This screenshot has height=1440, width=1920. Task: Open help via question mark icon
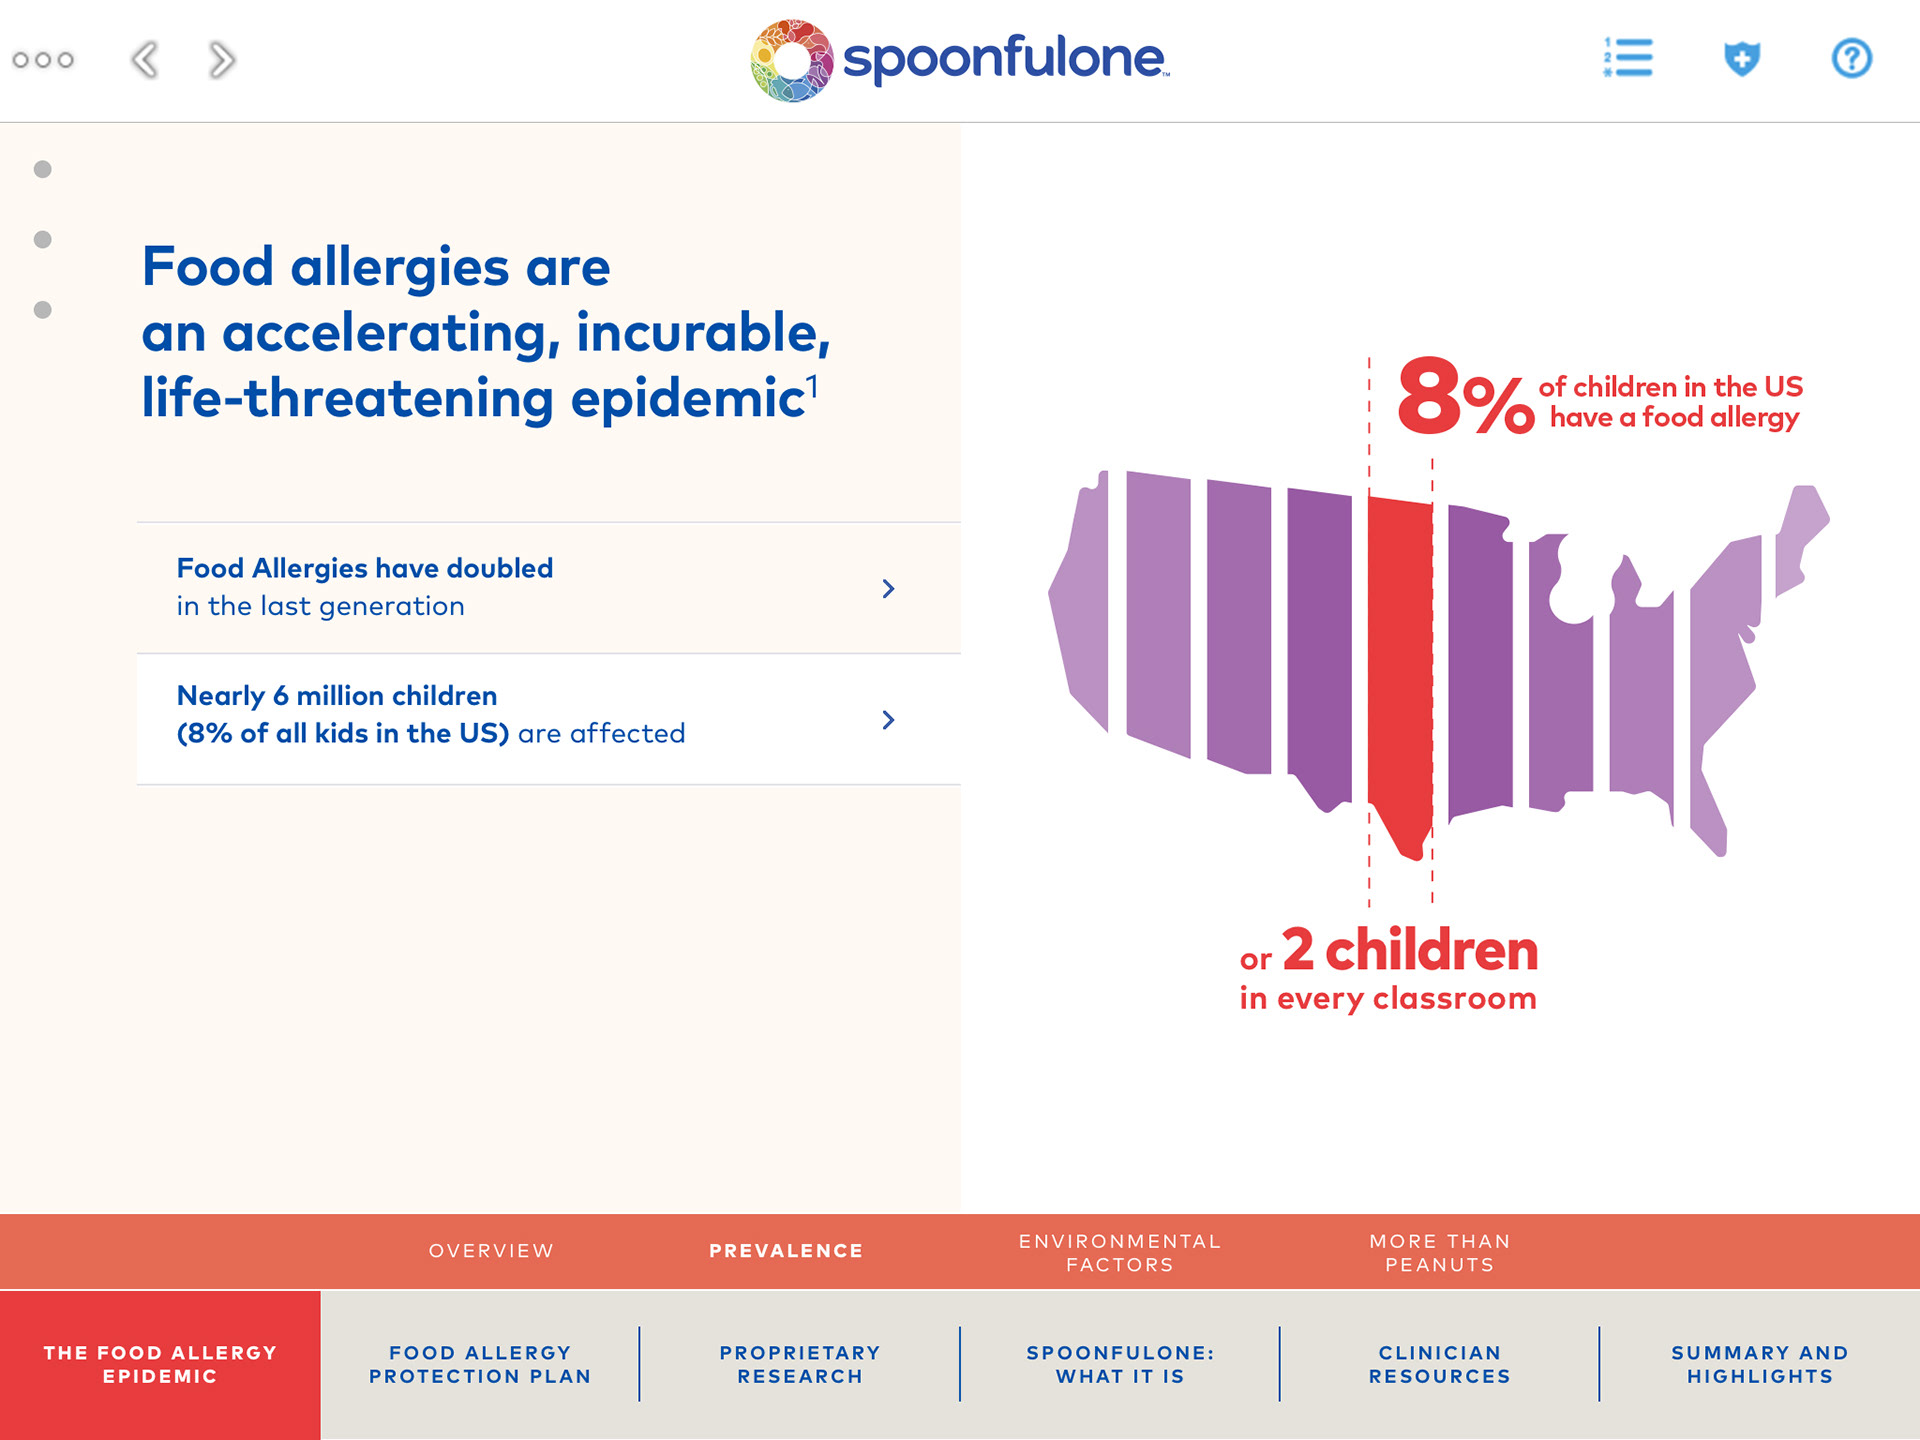tap(1851, 58)
